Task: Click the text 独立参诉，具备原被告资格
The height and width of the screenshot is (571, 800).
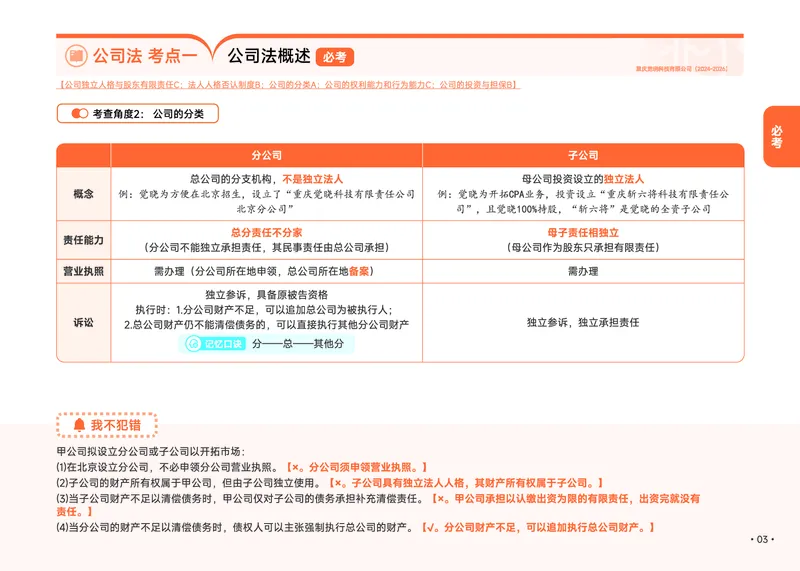Action: pos(266,295)
